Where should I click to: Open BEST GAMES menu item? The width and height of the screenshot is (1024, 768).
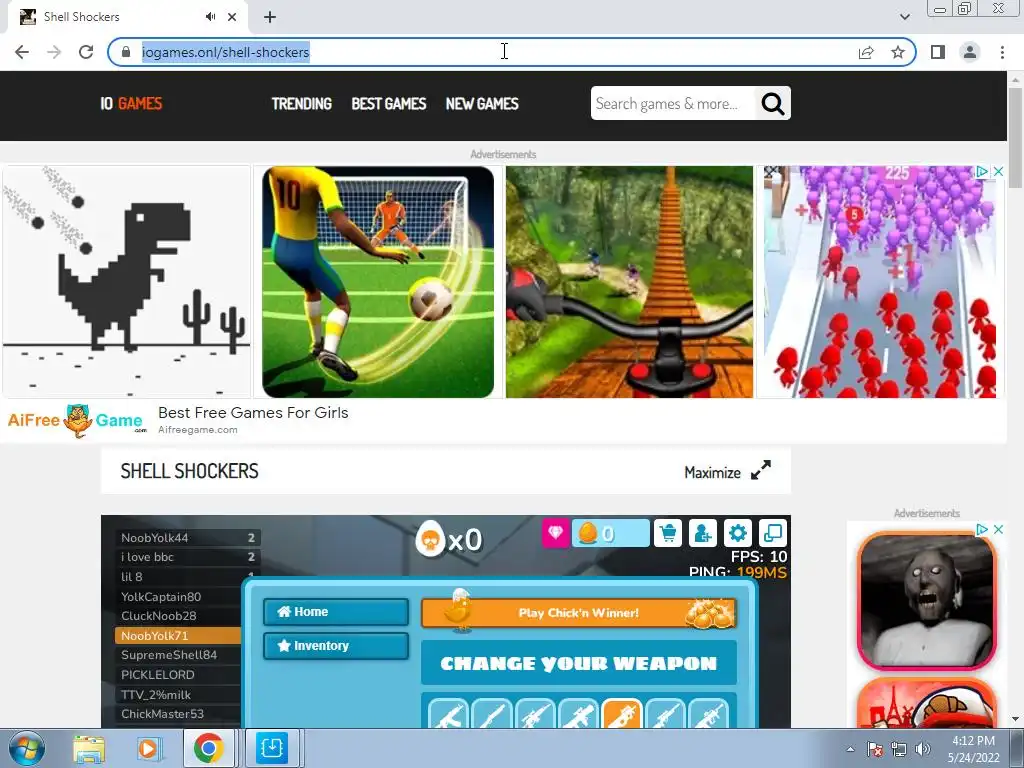click(389, 104)
